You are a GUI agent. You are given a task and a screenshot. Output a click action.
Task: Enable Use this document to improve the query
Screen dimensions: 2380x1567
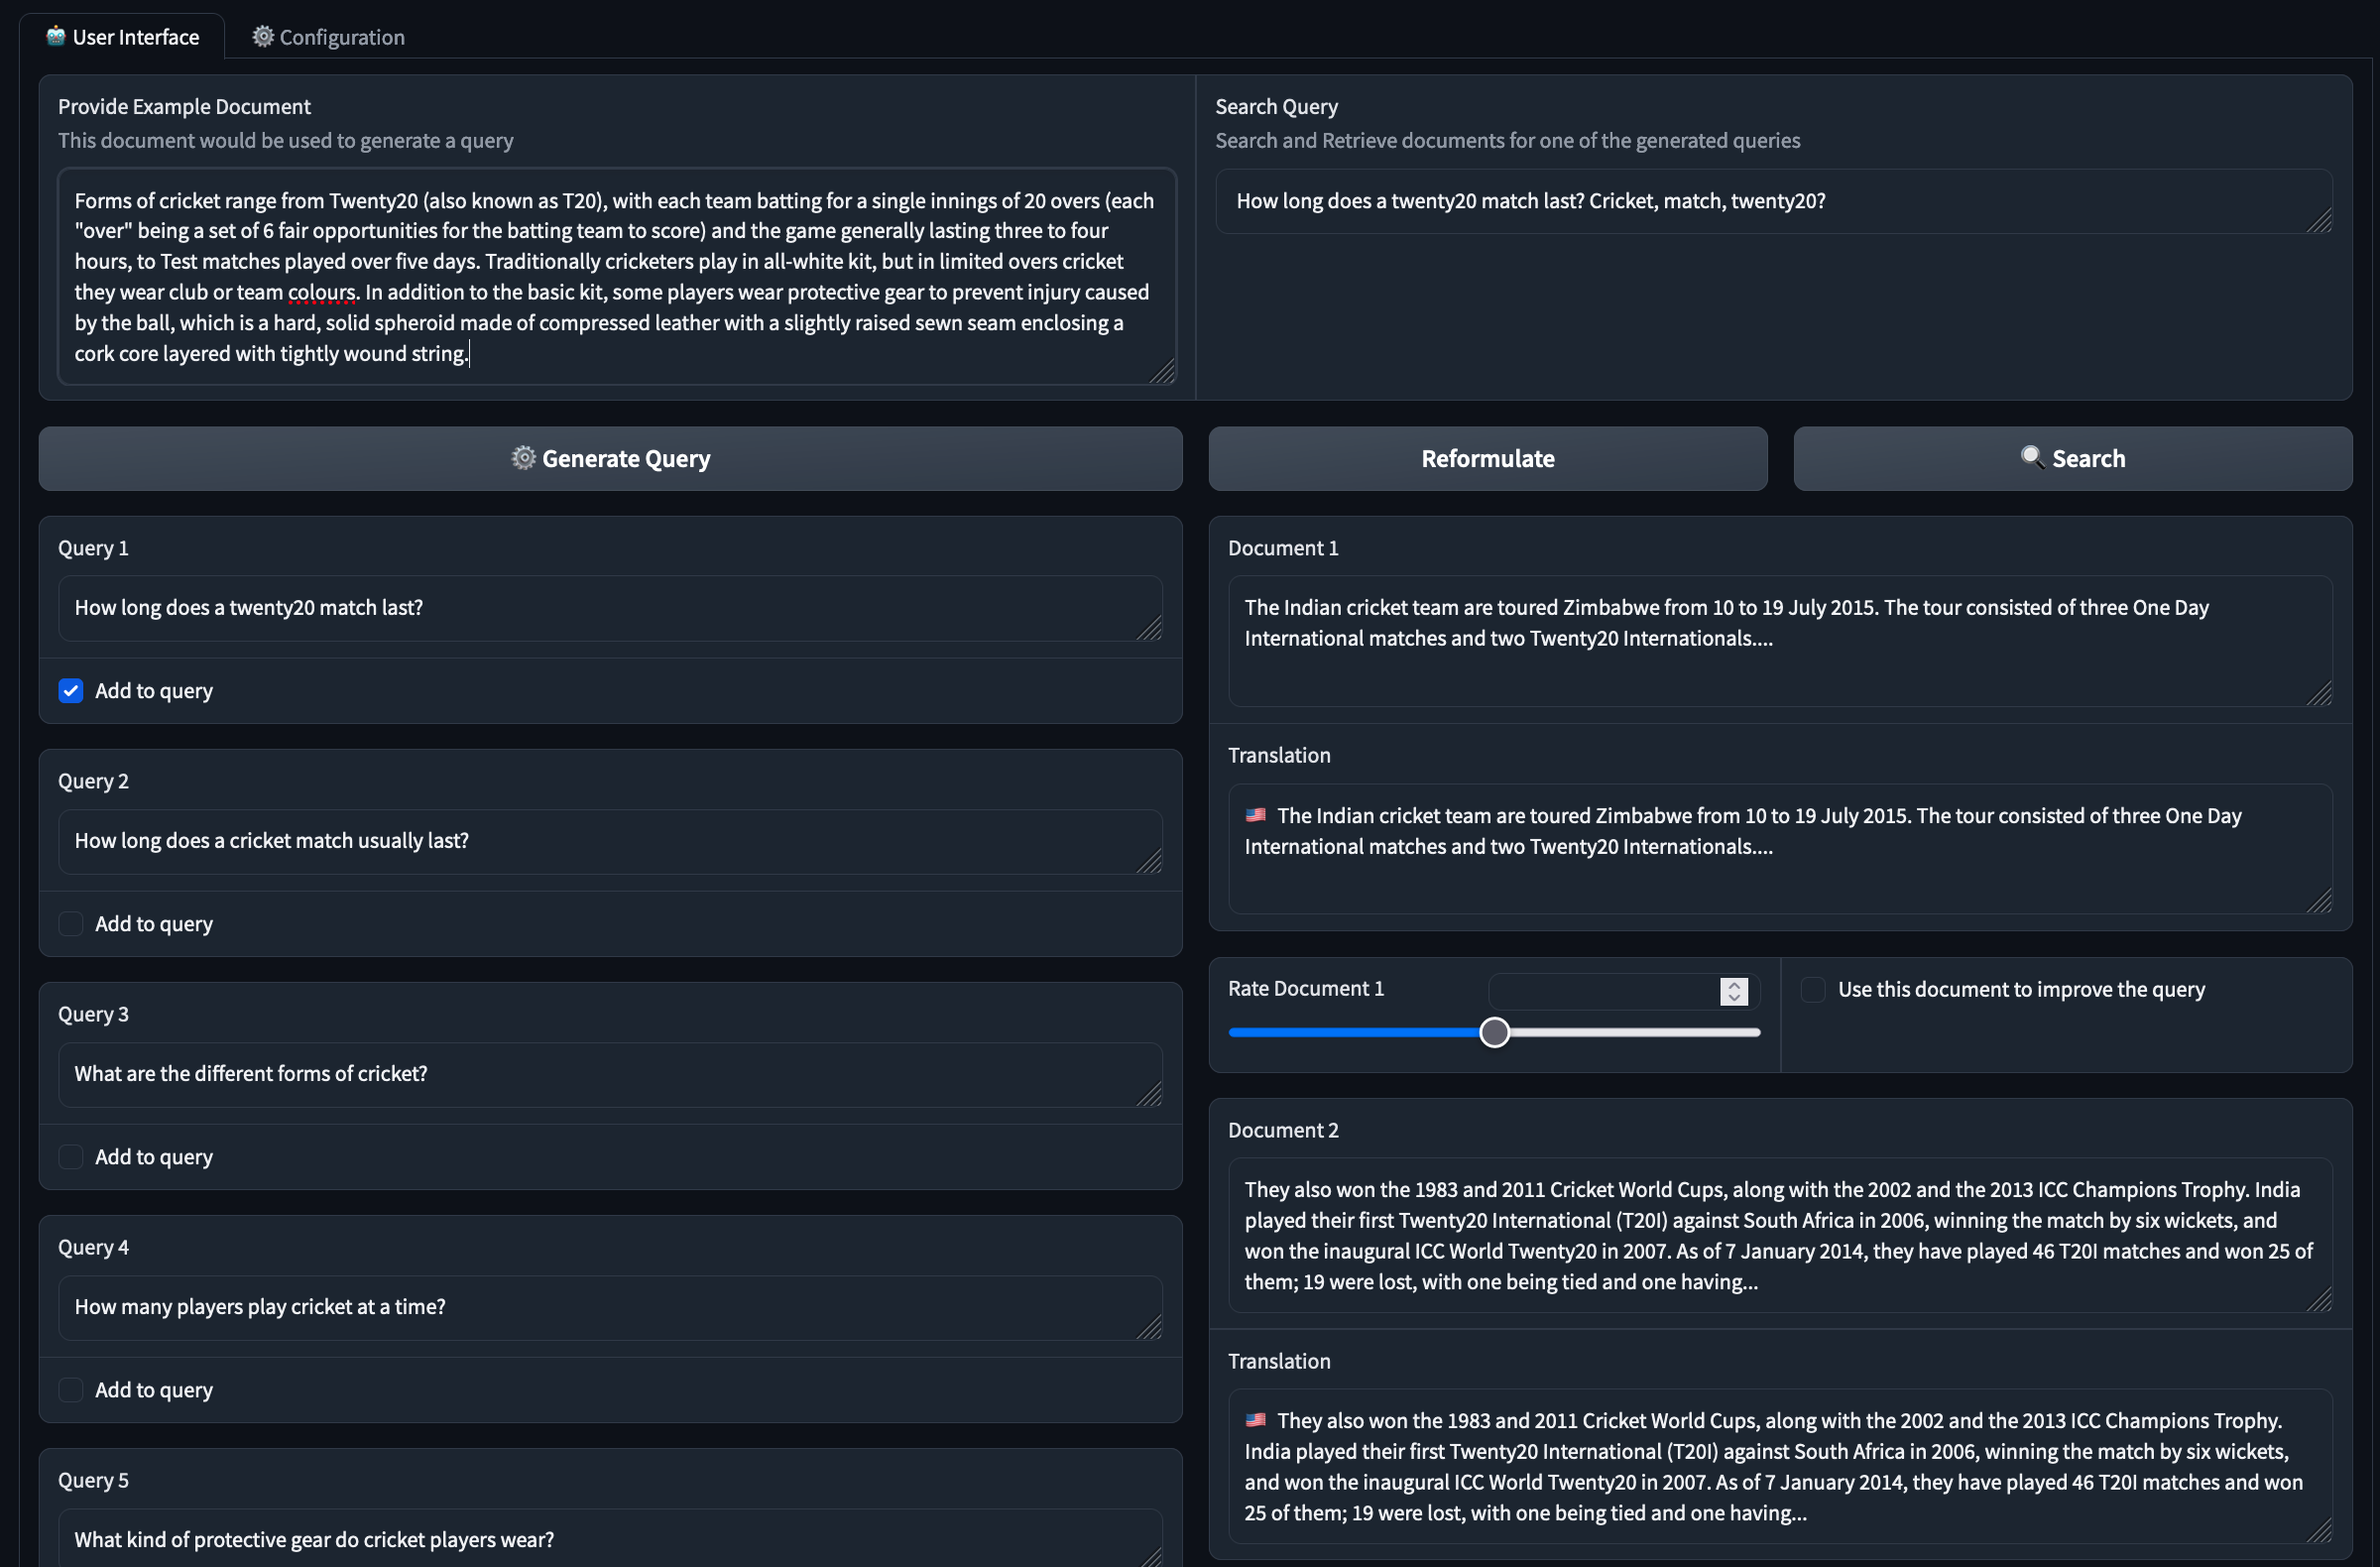tap(1813, 989)
